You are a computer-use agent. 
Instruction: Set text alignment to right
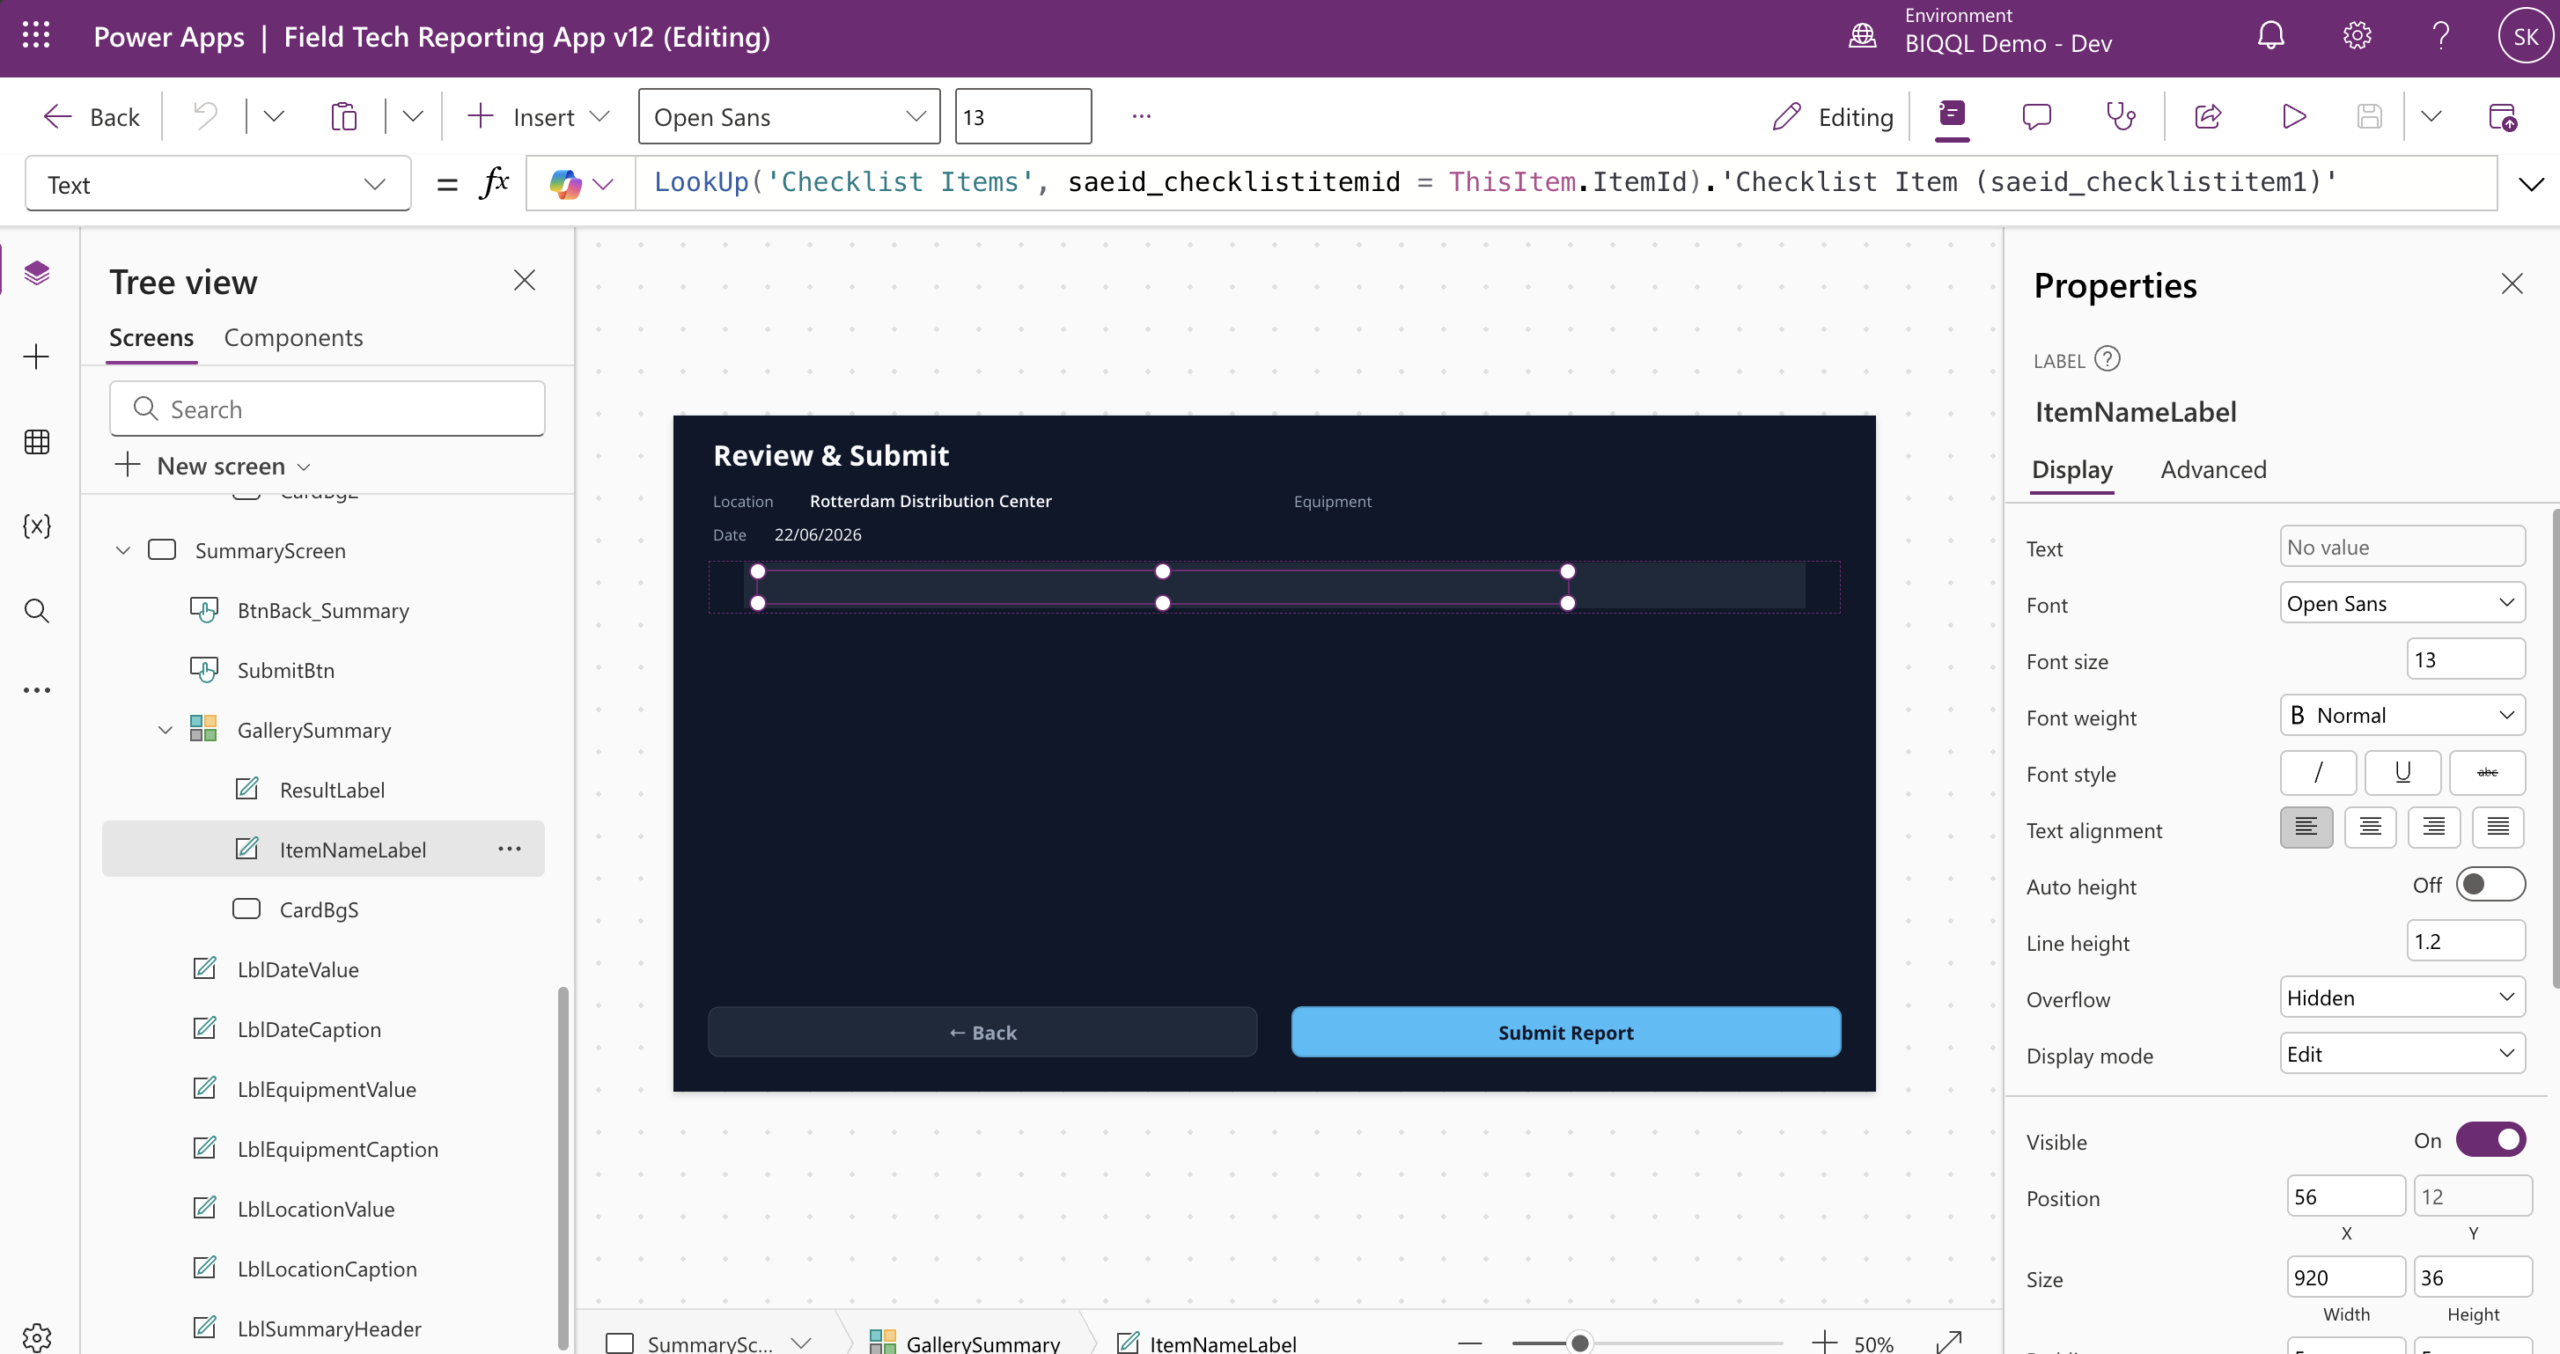pos(2434,827)
